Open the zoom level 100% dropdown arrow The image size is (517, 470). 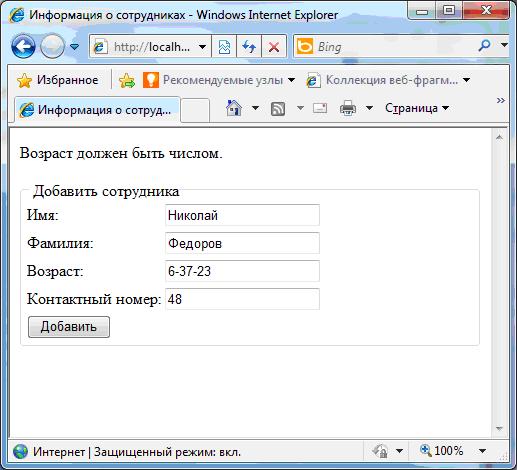point(482,451)
